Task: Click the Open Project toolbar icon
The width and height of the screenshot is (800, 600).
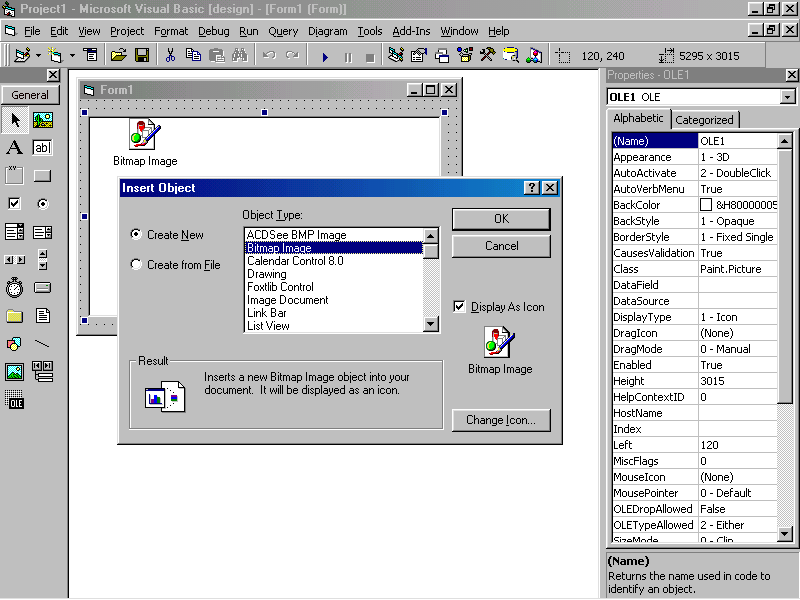Action: click(x=118, y=55)
